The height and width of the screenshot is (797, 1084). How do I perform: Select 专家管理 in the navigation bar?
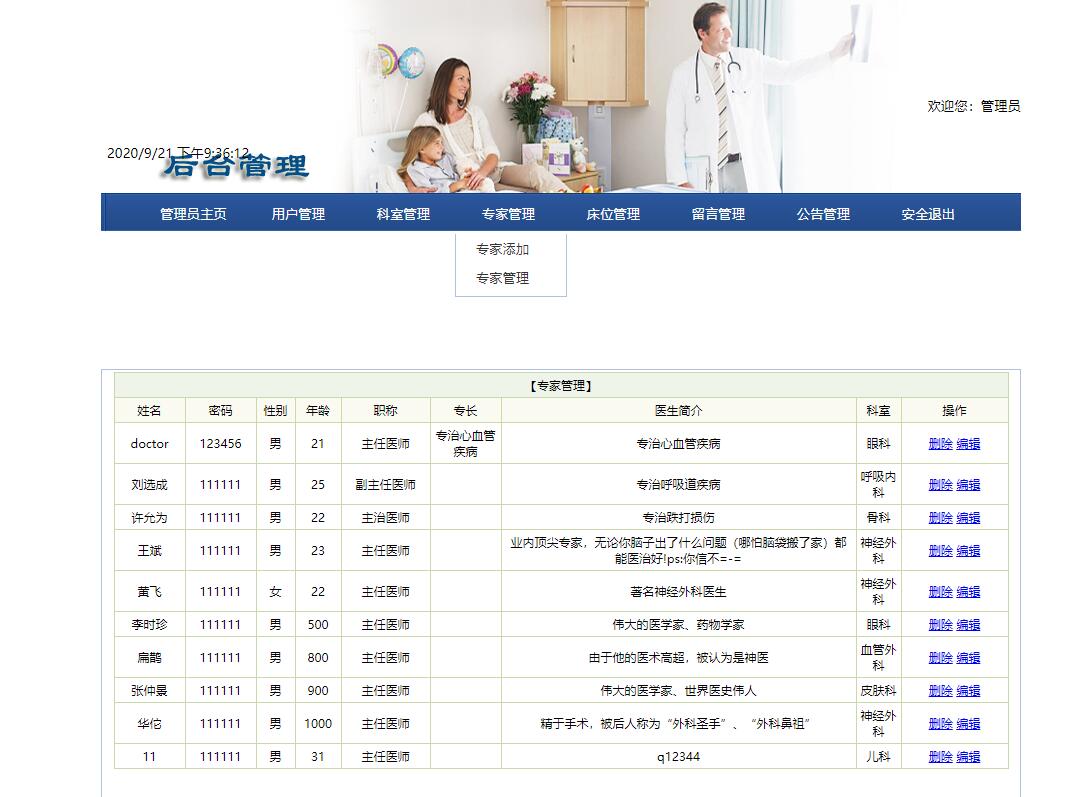(x=506, y=212)
